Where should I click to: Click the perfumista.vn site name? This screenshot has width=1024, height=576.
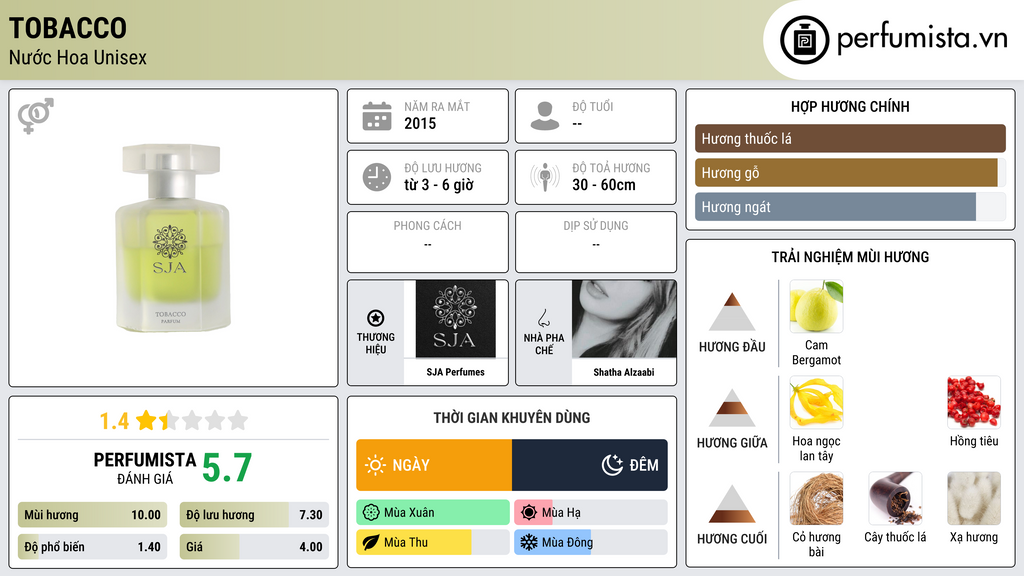tap(922, 39)
